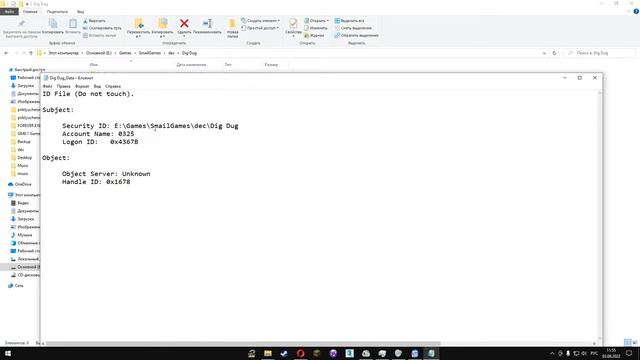The image size is (640, 360).
Task: Switch to Explorer Share (Поделиться) tab
Action: tap(57, 12)
